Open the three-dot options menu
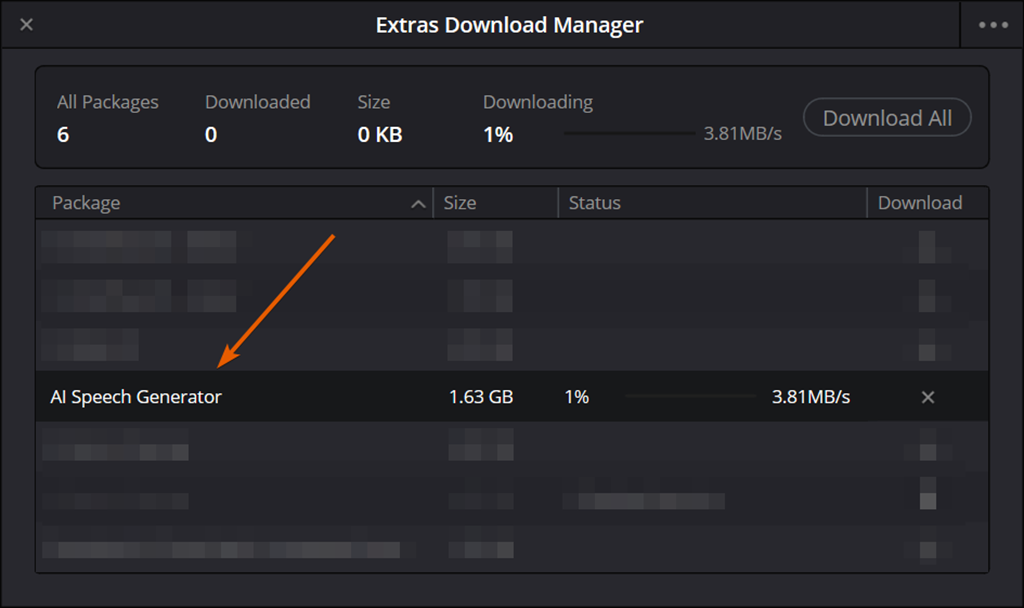The width and height of the screenshot is (1024, 608). (992, 25)
